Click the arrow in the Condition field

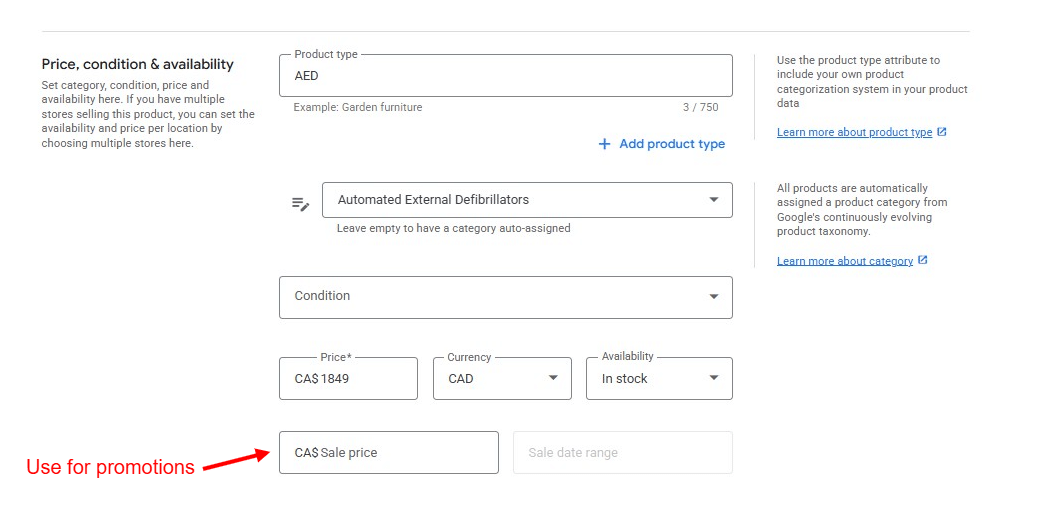tap(713, 297)
